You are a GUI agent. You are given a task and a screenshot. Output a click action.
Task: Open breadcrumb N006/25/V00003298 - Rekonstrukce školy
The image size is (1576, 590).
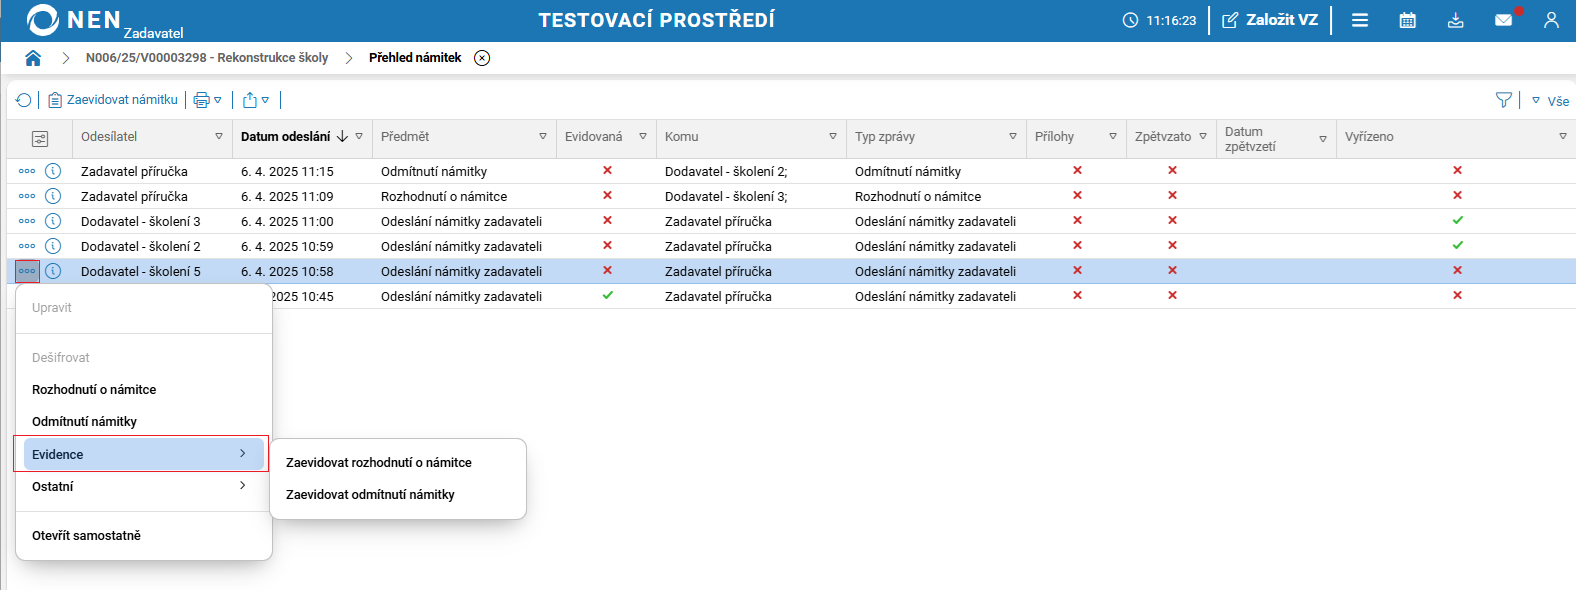[207, 58]
